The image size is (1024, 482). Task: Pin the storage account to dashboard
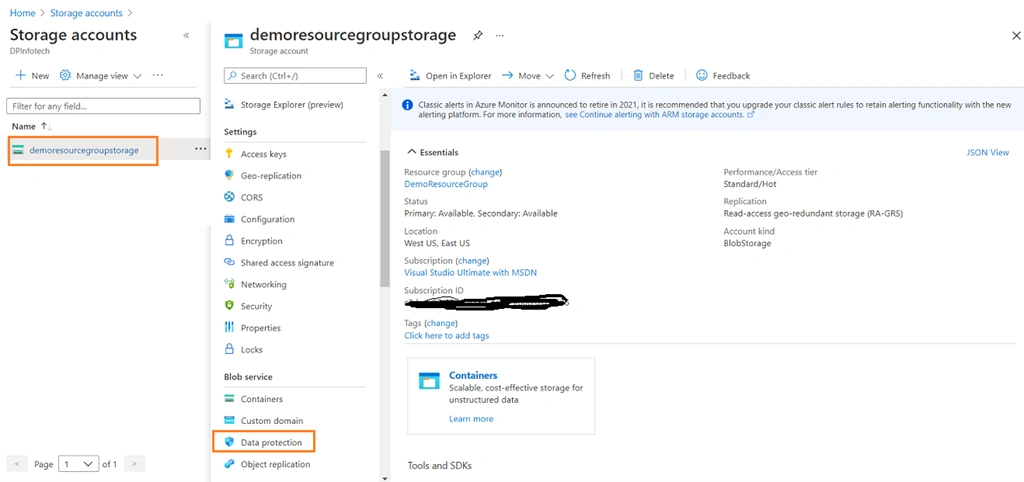click(477, 36)
